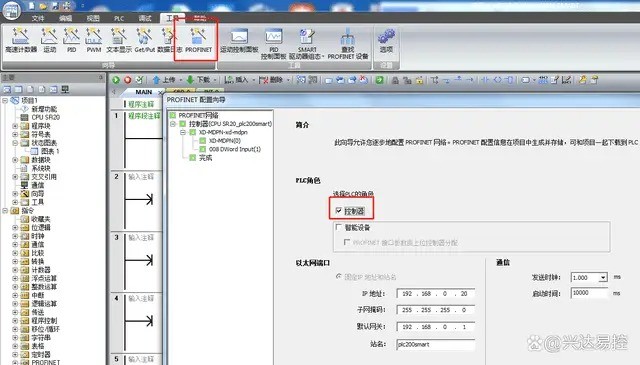Select the fixed IP address radio button
The width and height of the screenshot is (640, 365).
point(338,276)
